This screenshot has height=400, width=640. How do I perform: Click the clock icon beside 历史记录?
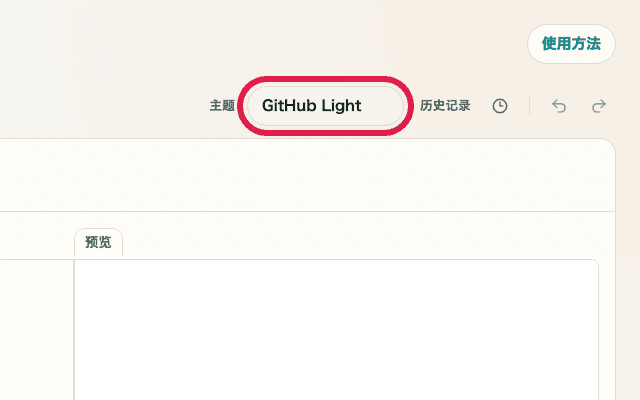[500, 106]
